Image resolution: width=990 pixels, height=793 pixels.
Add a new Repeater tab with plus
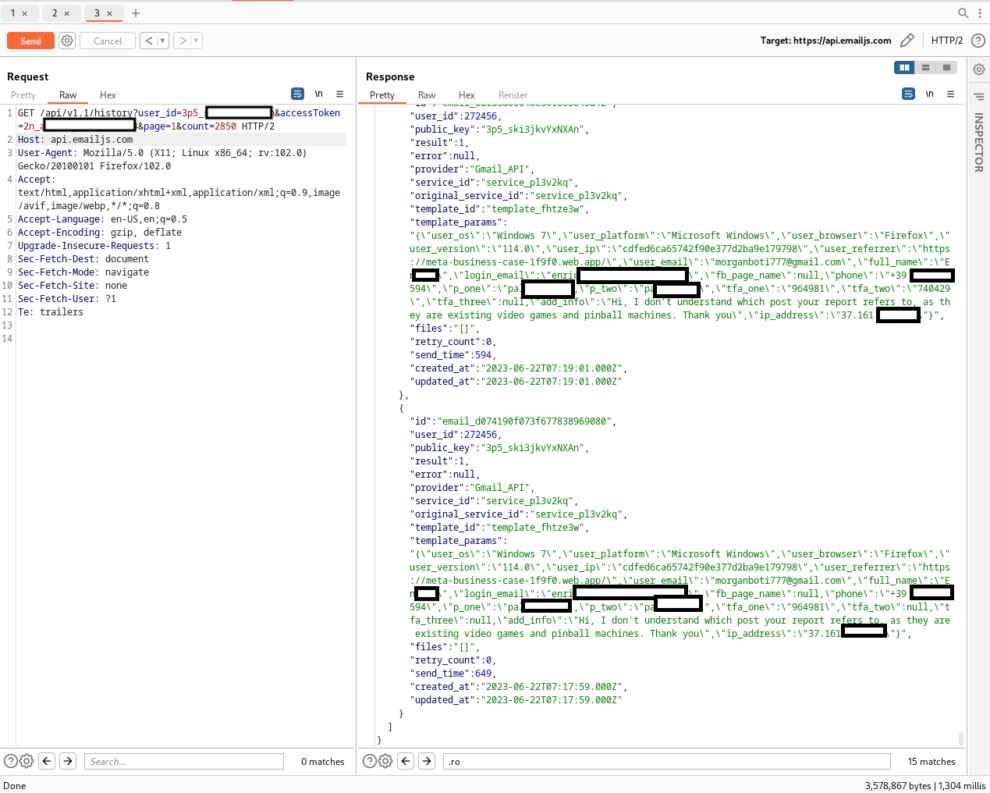pos(136,13)
